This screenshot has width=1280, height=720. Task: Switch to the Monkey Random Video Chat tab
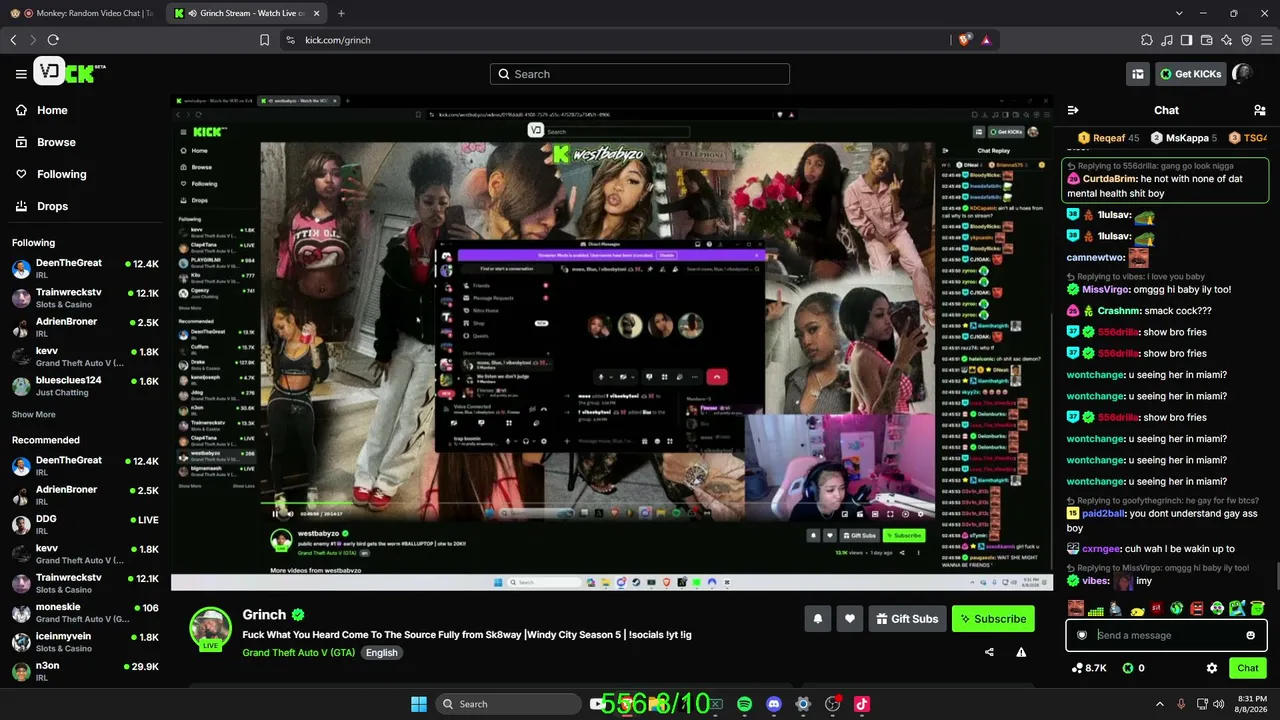(x=82, y=13)
